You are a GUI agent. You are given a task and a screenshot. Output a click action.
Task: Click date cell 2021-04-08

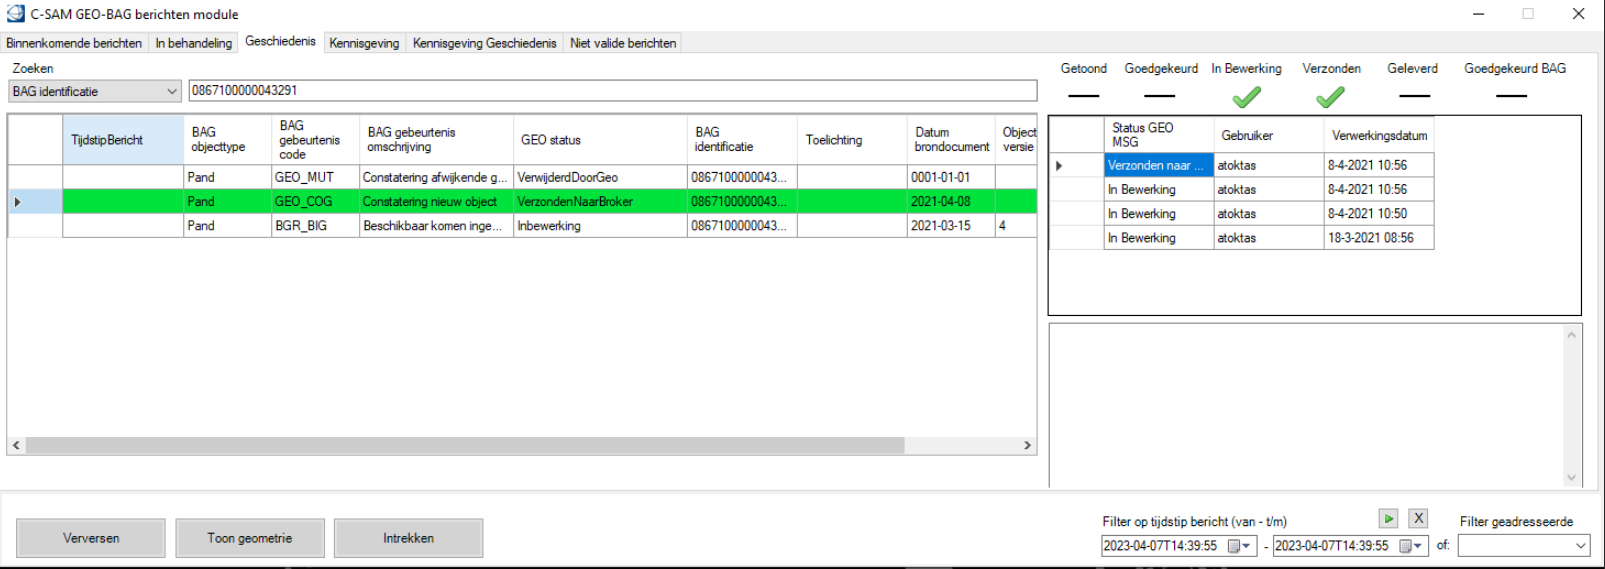point(951,202)
